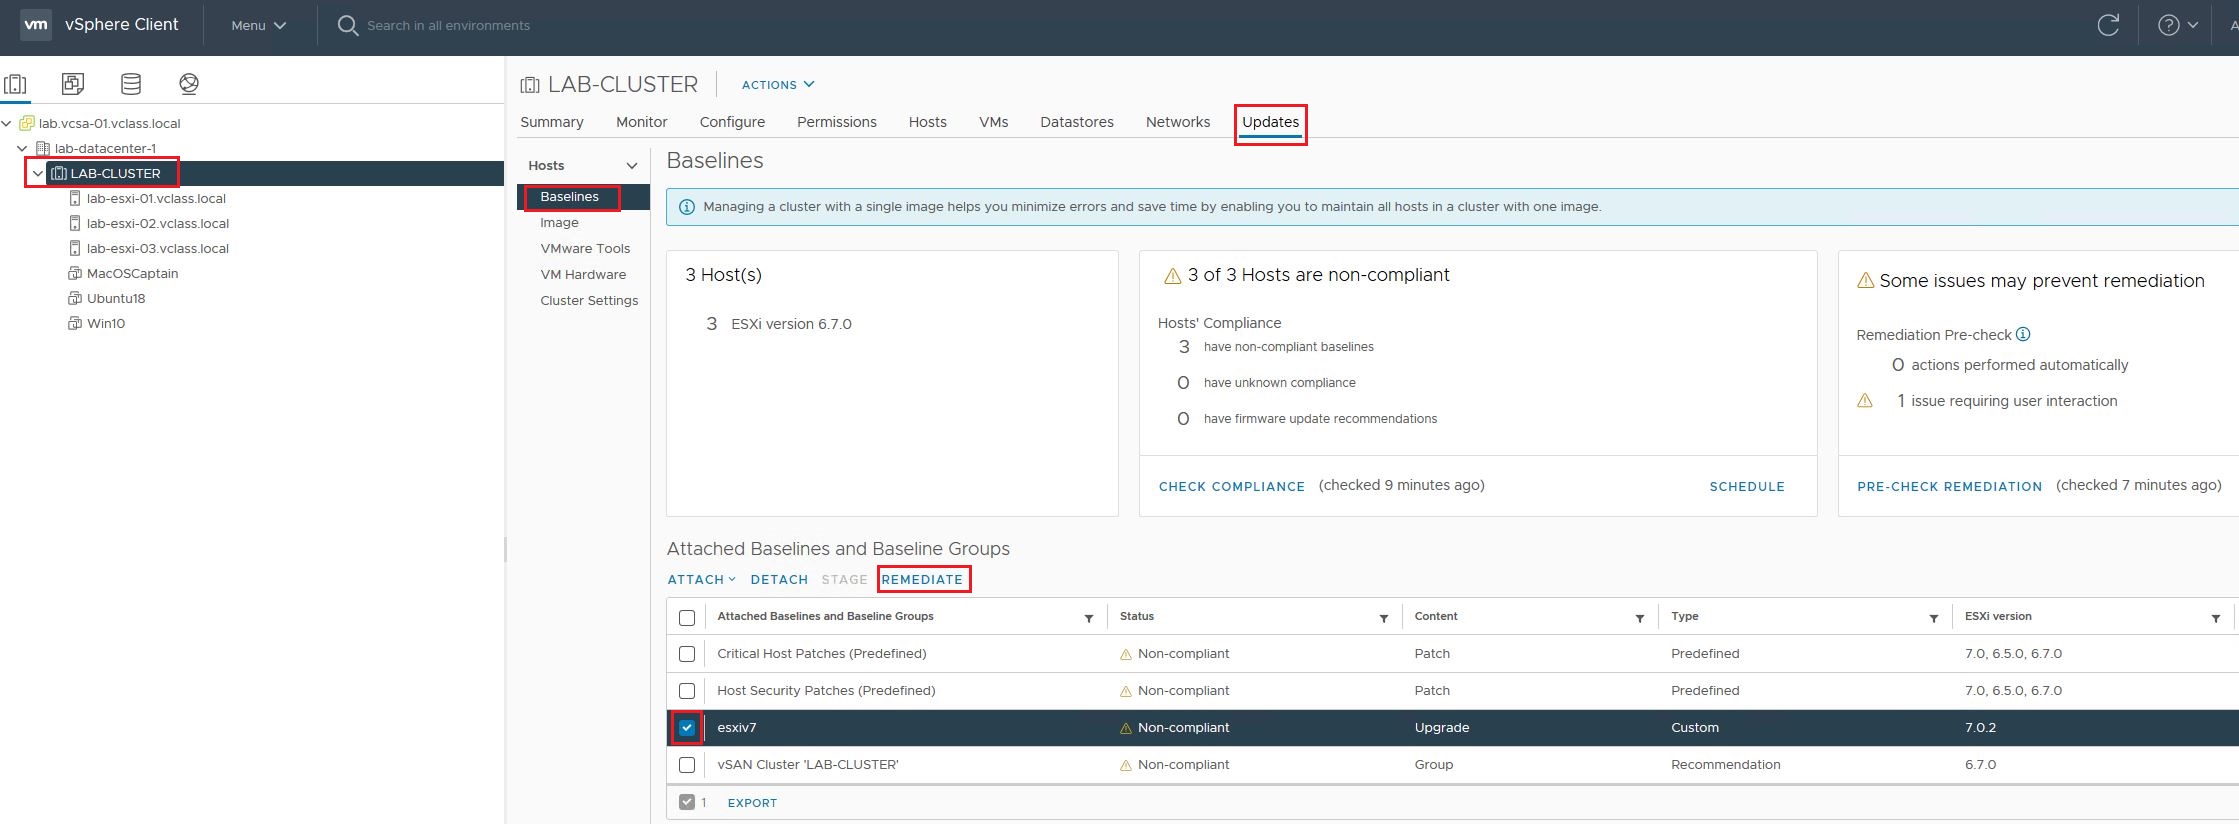
Task: Switch to the Monitor tab
Action: tap(641, 122)
